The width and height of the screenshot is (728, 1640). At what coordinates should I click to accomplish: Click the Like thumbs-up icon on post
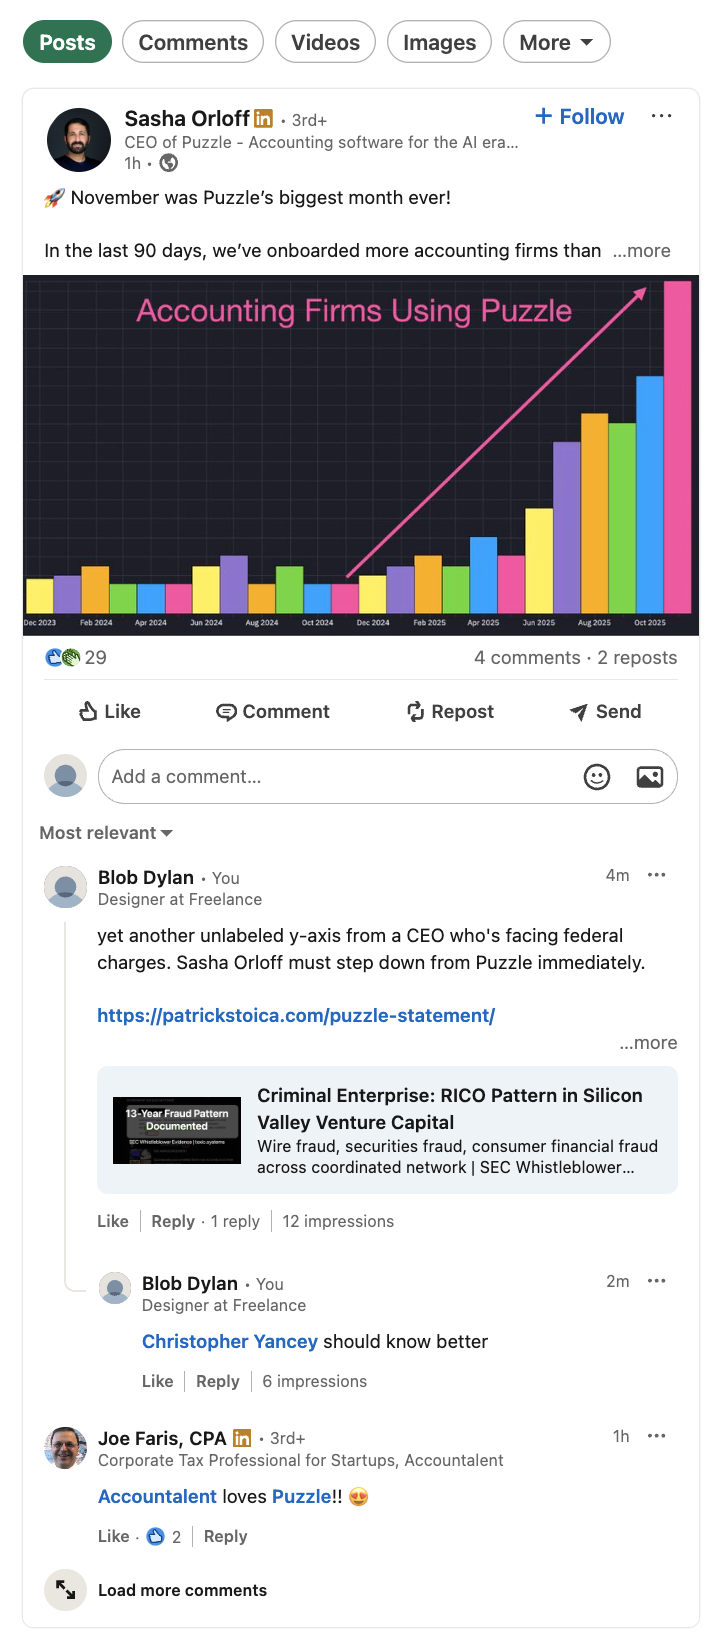click(88, 712)
